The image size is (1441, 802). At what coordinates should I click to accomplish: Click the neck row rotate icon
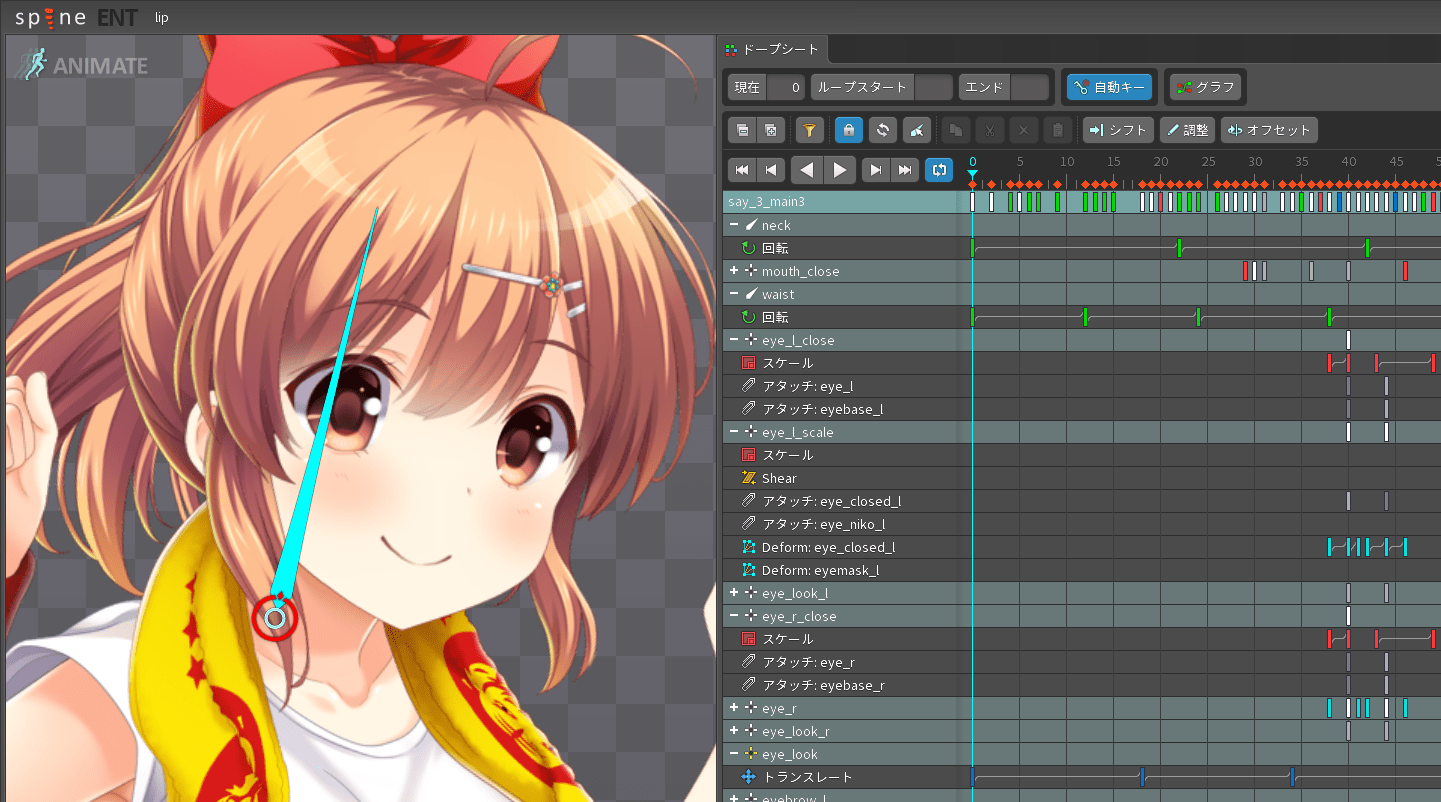748,248
